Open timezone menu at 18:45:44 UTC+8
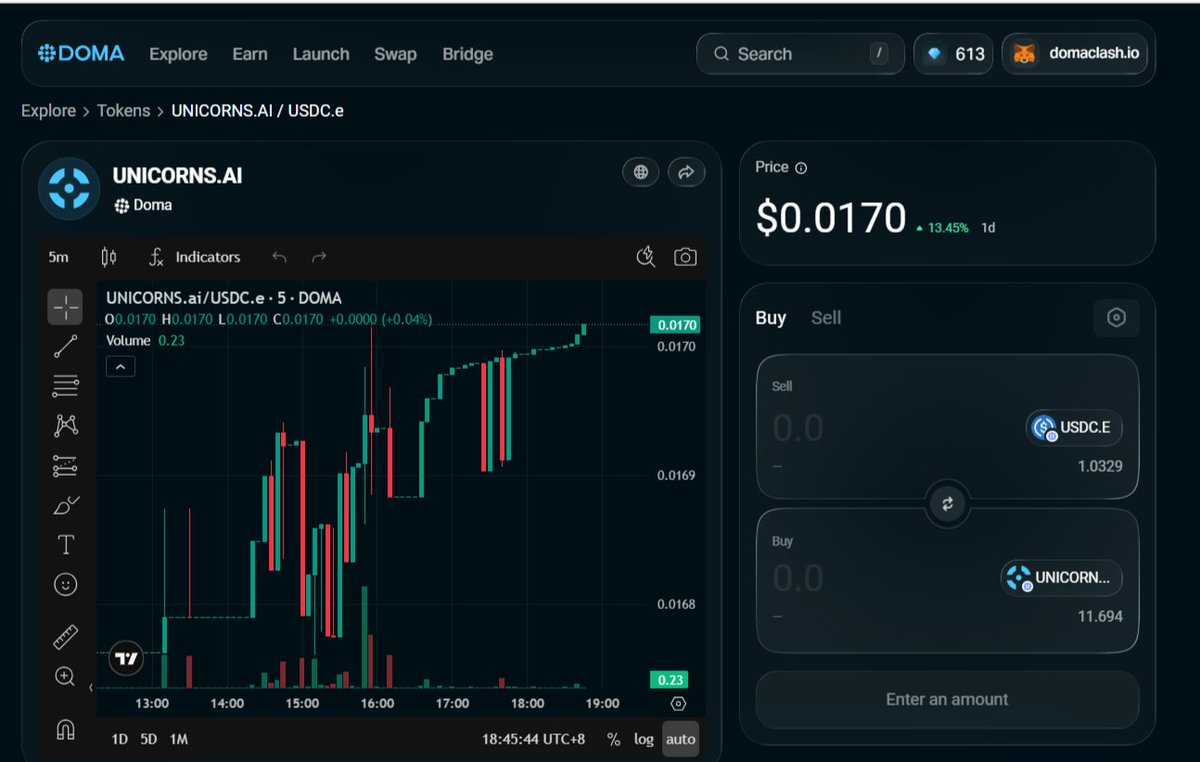Viewport: 1200px width, 762px height. click(533, 739)
